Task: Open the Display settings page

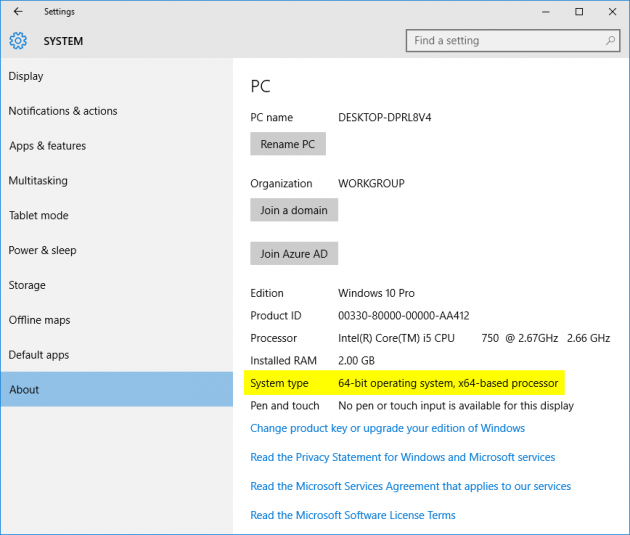Action: 117,76
